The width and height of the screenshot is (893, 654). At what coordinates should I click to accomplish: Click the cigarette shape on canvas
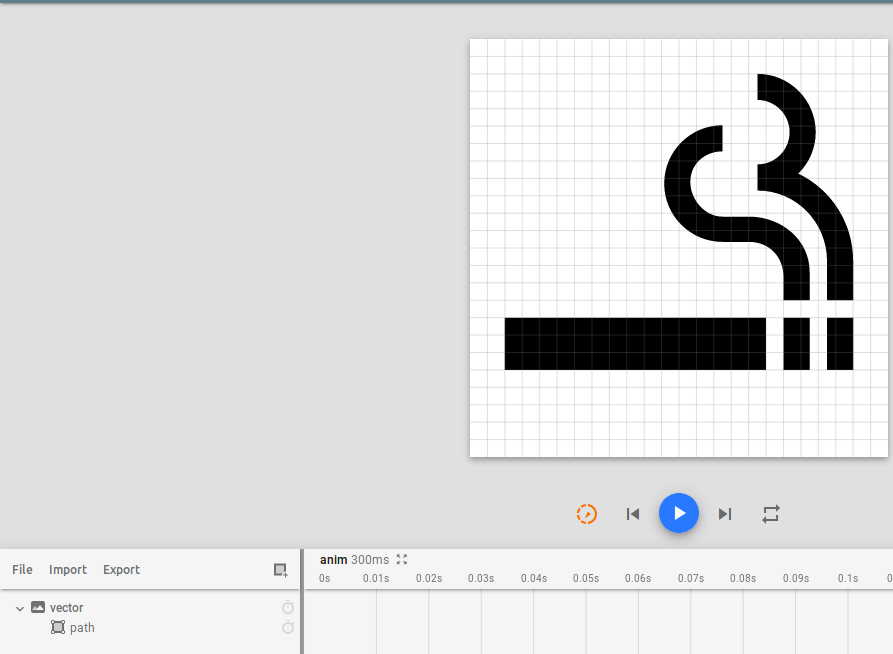click(635, 344)
